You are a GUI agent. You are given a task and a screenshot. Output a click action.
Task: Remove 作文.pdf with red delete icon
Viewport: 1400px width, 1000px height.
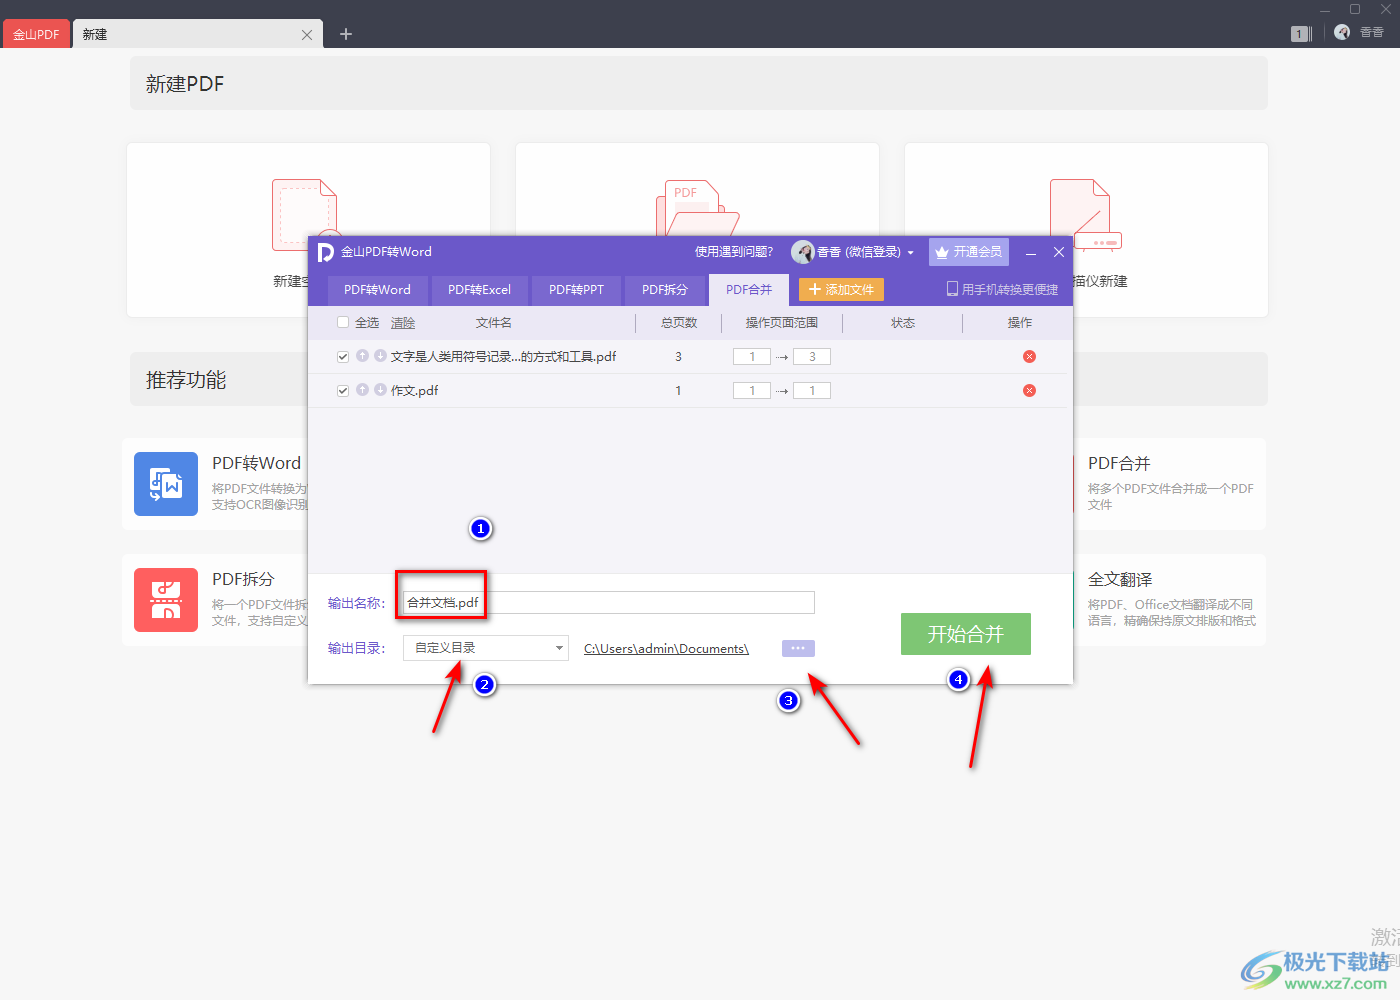(x=1029, y=391)
